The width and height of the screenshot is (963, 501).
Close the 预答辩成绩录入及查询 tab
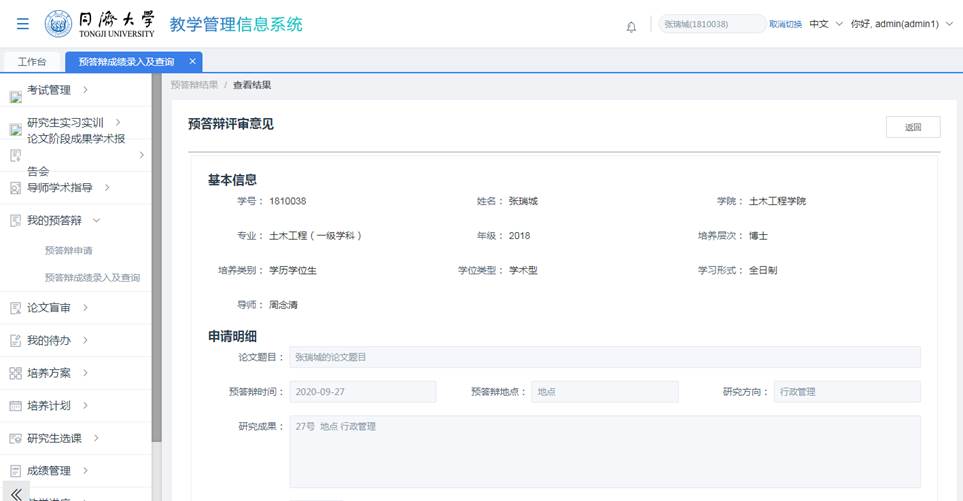(x=193, y=62)
